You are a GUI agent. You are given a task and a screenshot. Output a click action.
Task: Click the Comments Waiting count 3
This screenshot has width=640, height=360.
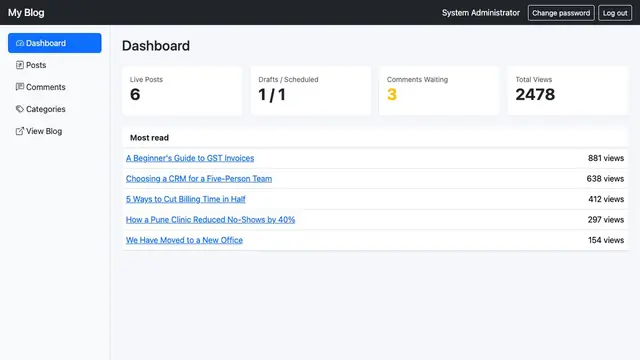[392, 95]
